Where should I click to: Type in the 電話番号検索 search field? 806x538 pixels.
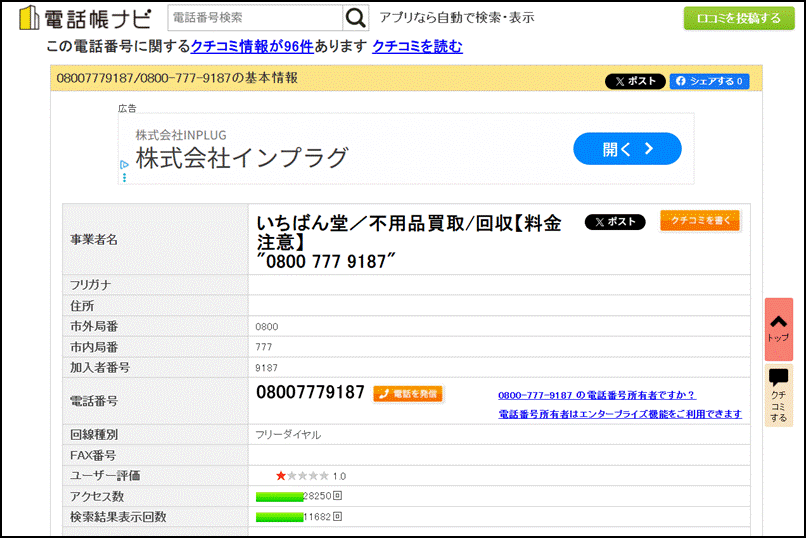point(255,18)
